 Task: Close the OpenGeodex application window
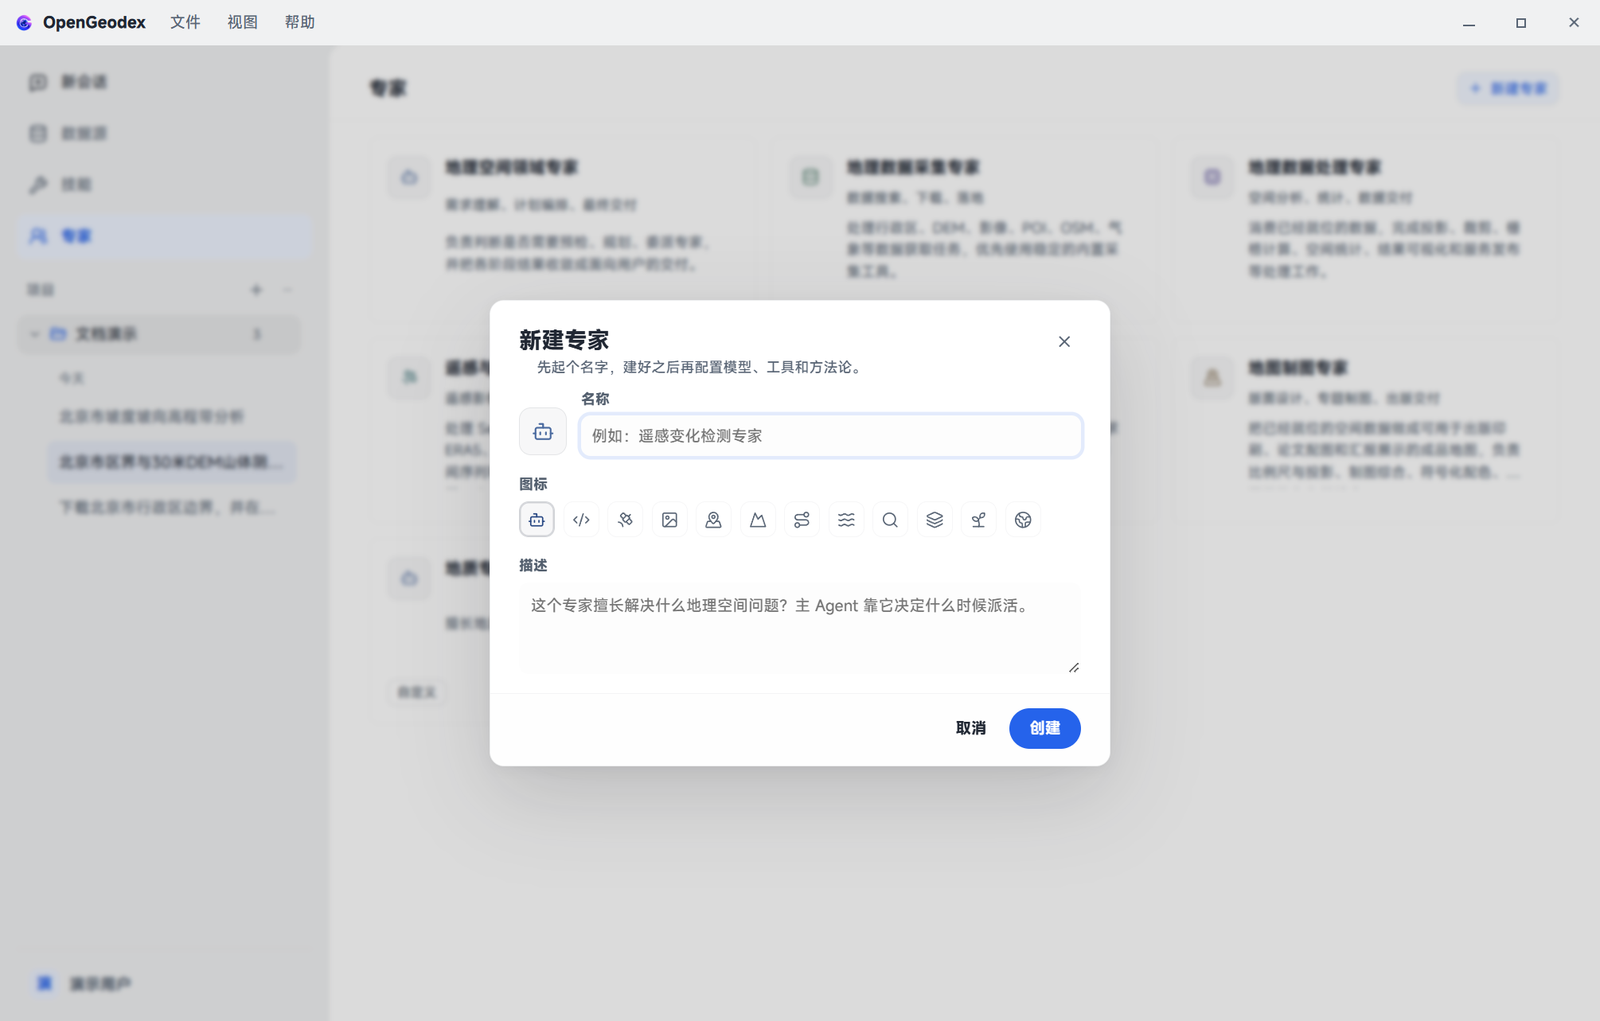[x=1574, y=22]
